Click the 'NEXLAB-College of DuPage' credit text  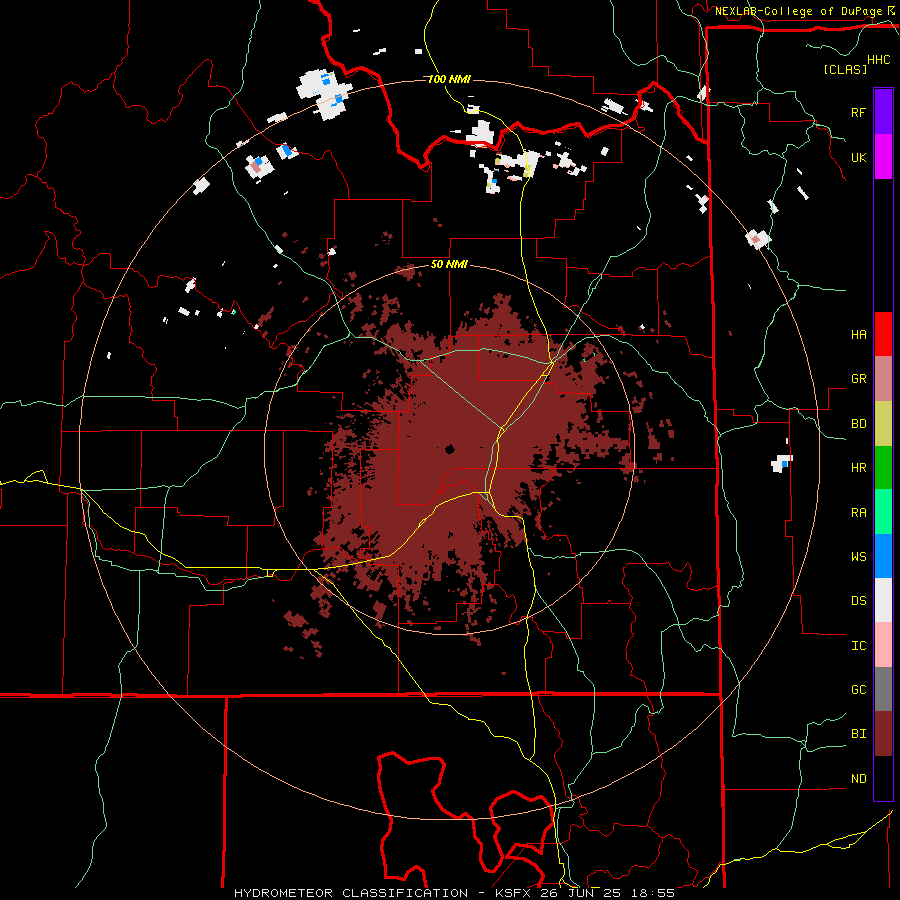click(798, 11)
